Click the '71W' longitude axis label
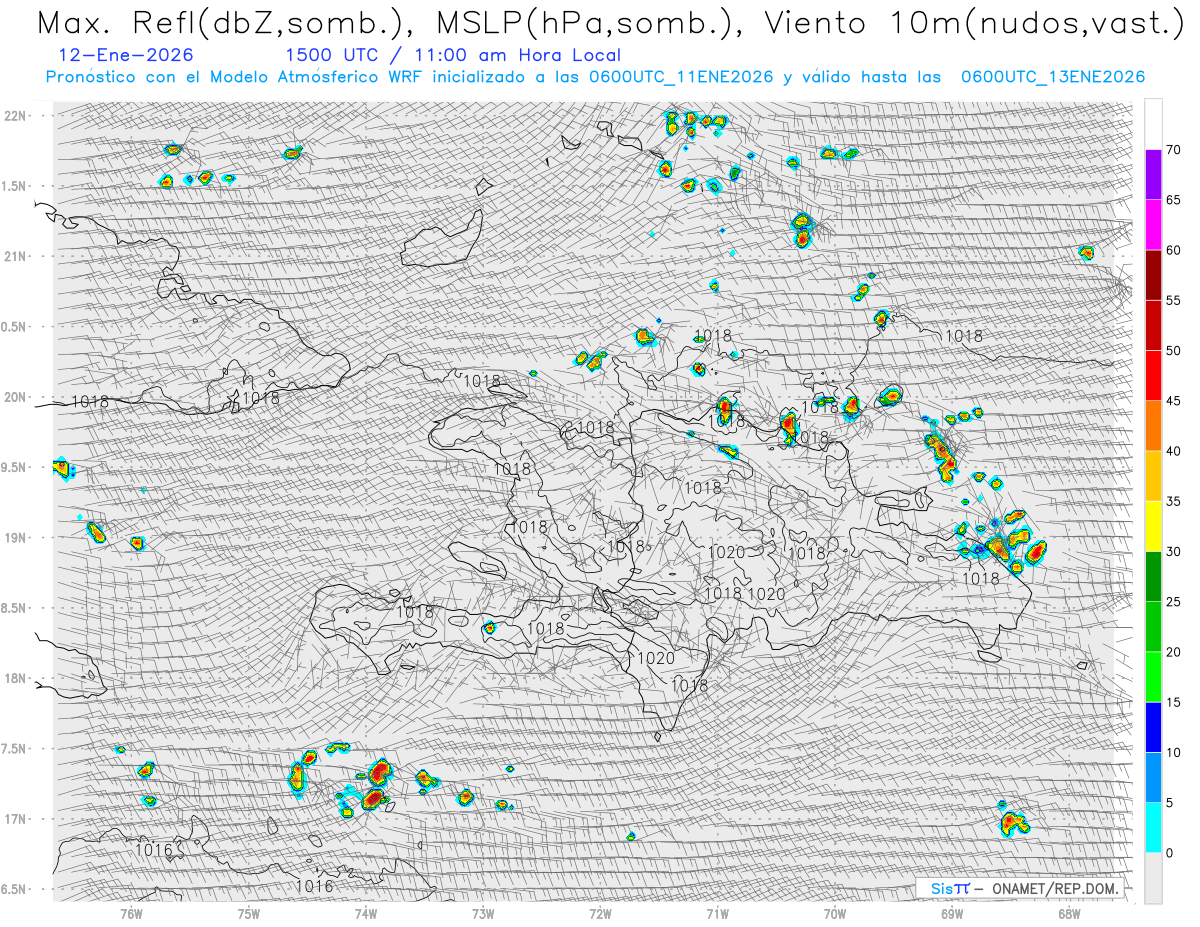The image size is (1200, 927). click(718, 914)
